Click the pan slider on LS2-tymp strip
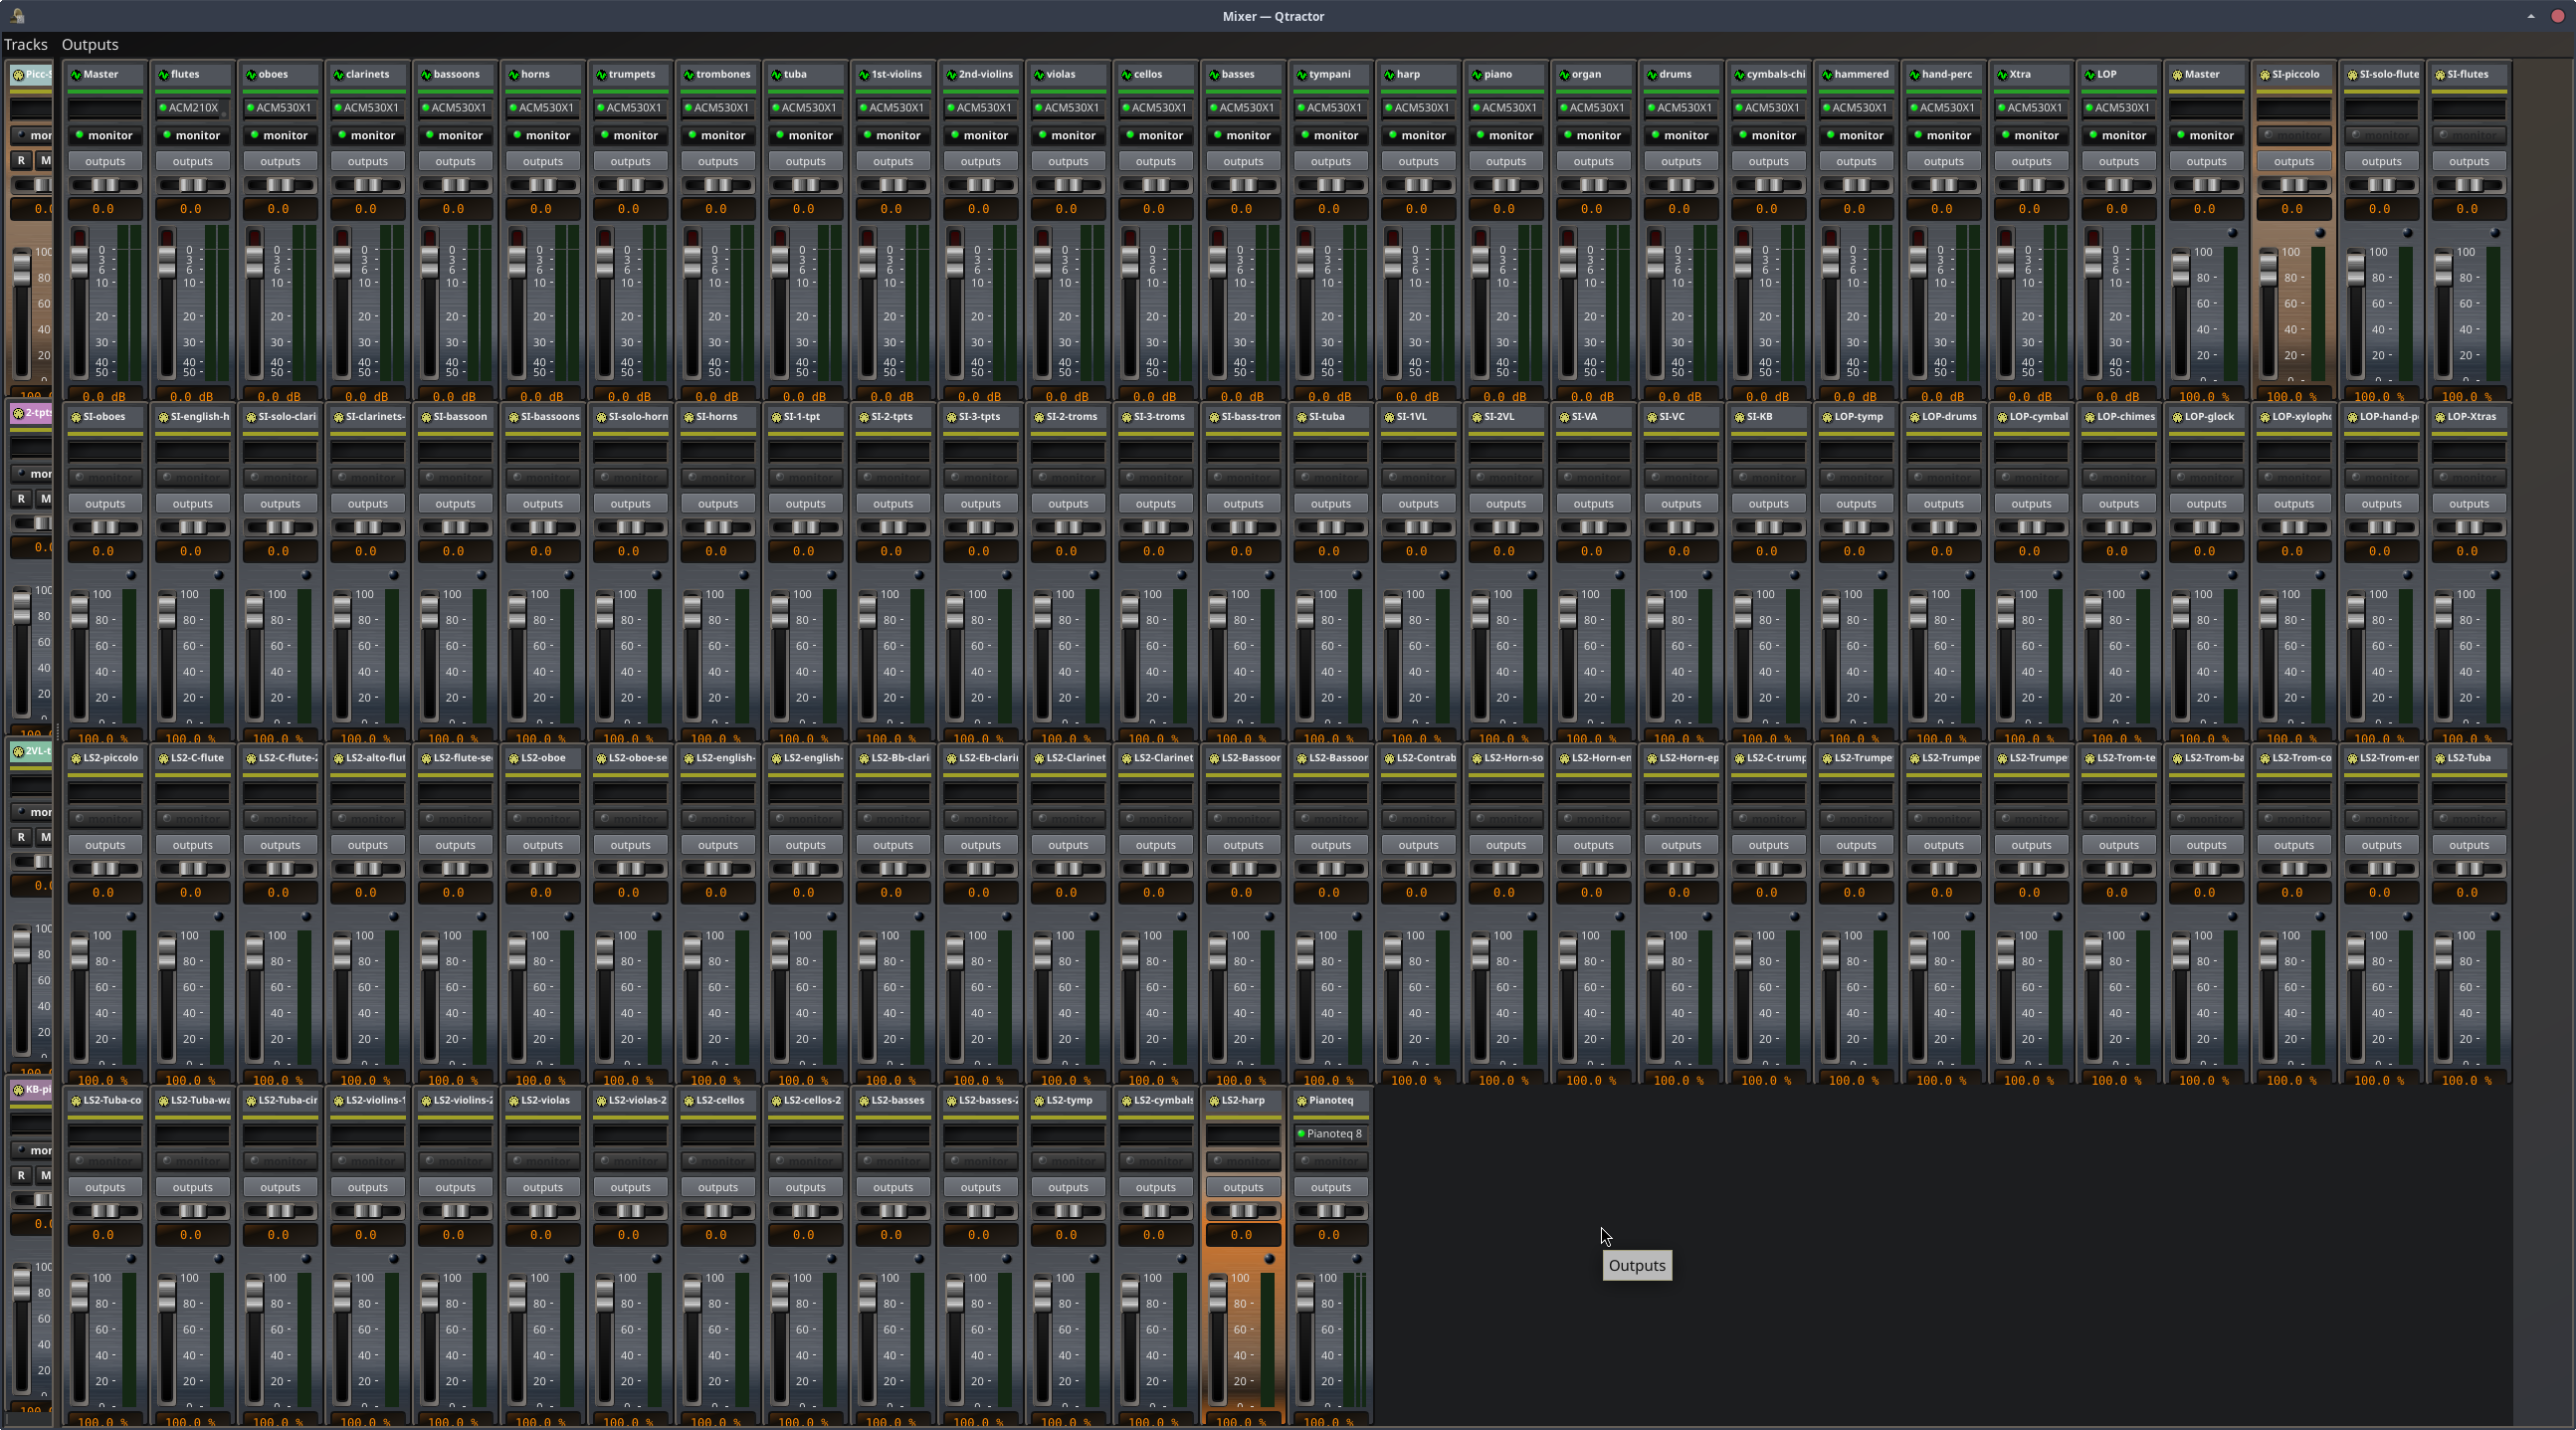Screen dimensions: 2576x1430 1068,1211
